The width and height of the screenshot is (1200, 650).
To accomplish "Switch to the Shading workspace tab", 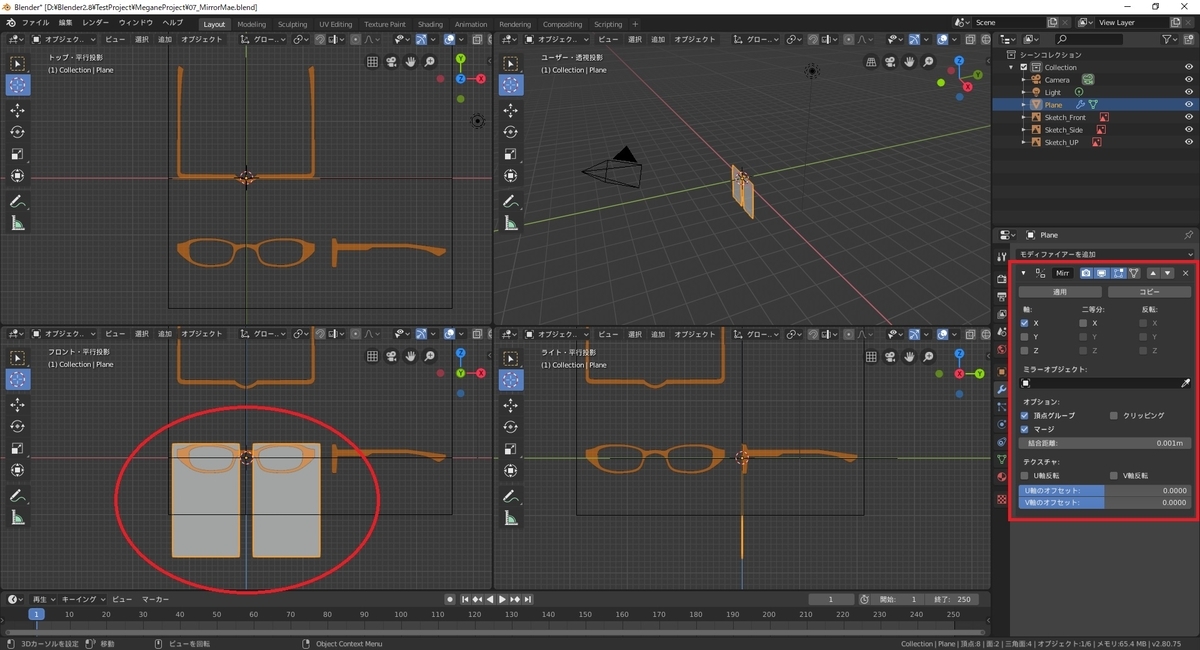I will [x=430, y=24].
